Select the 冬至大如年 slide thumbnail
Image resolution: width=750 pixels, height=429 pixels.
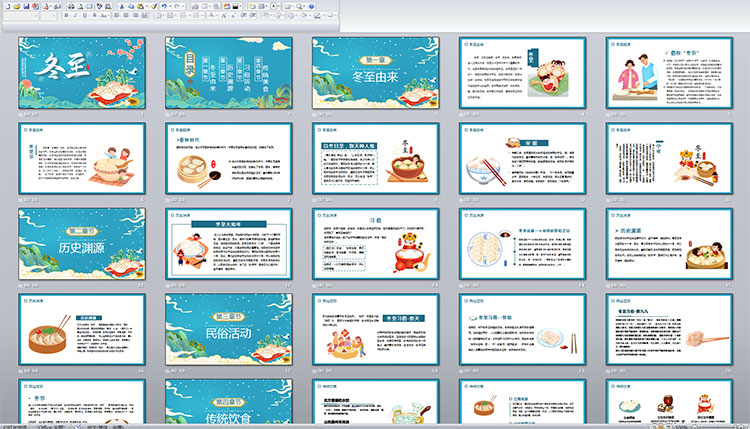229,244
